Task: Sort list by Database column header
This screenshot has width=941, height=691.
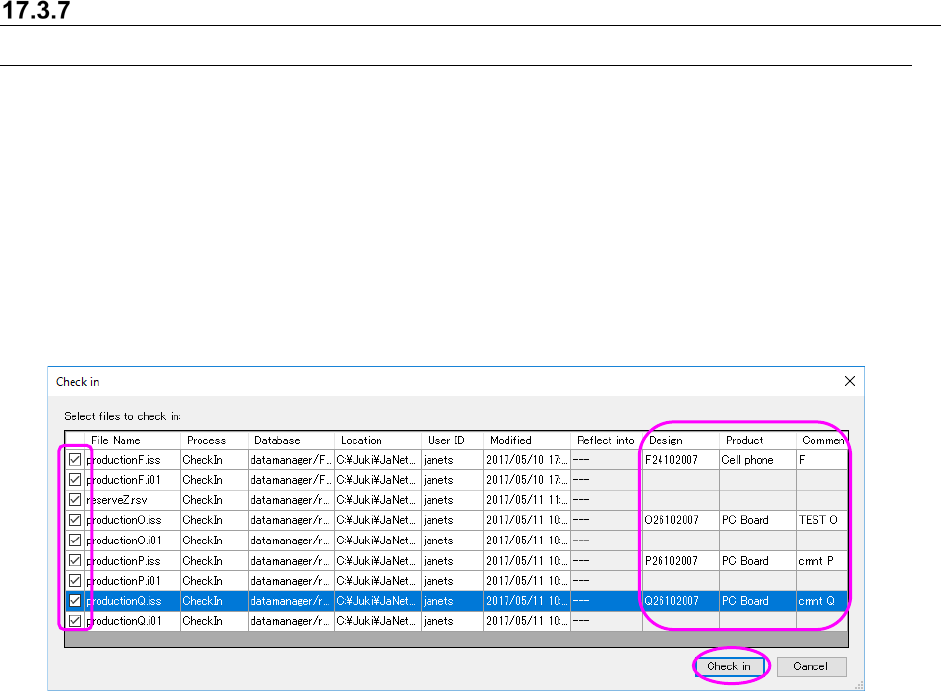Action: pos(277,440)
